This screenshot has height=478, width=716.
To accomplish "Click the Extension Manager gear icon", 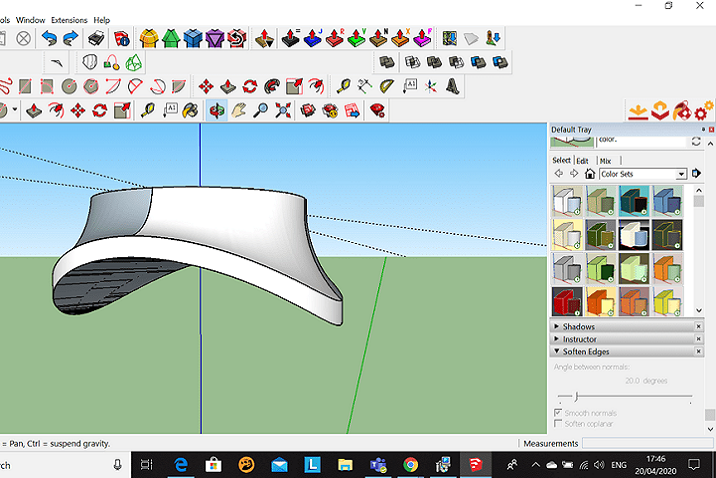I will [705, 109].
